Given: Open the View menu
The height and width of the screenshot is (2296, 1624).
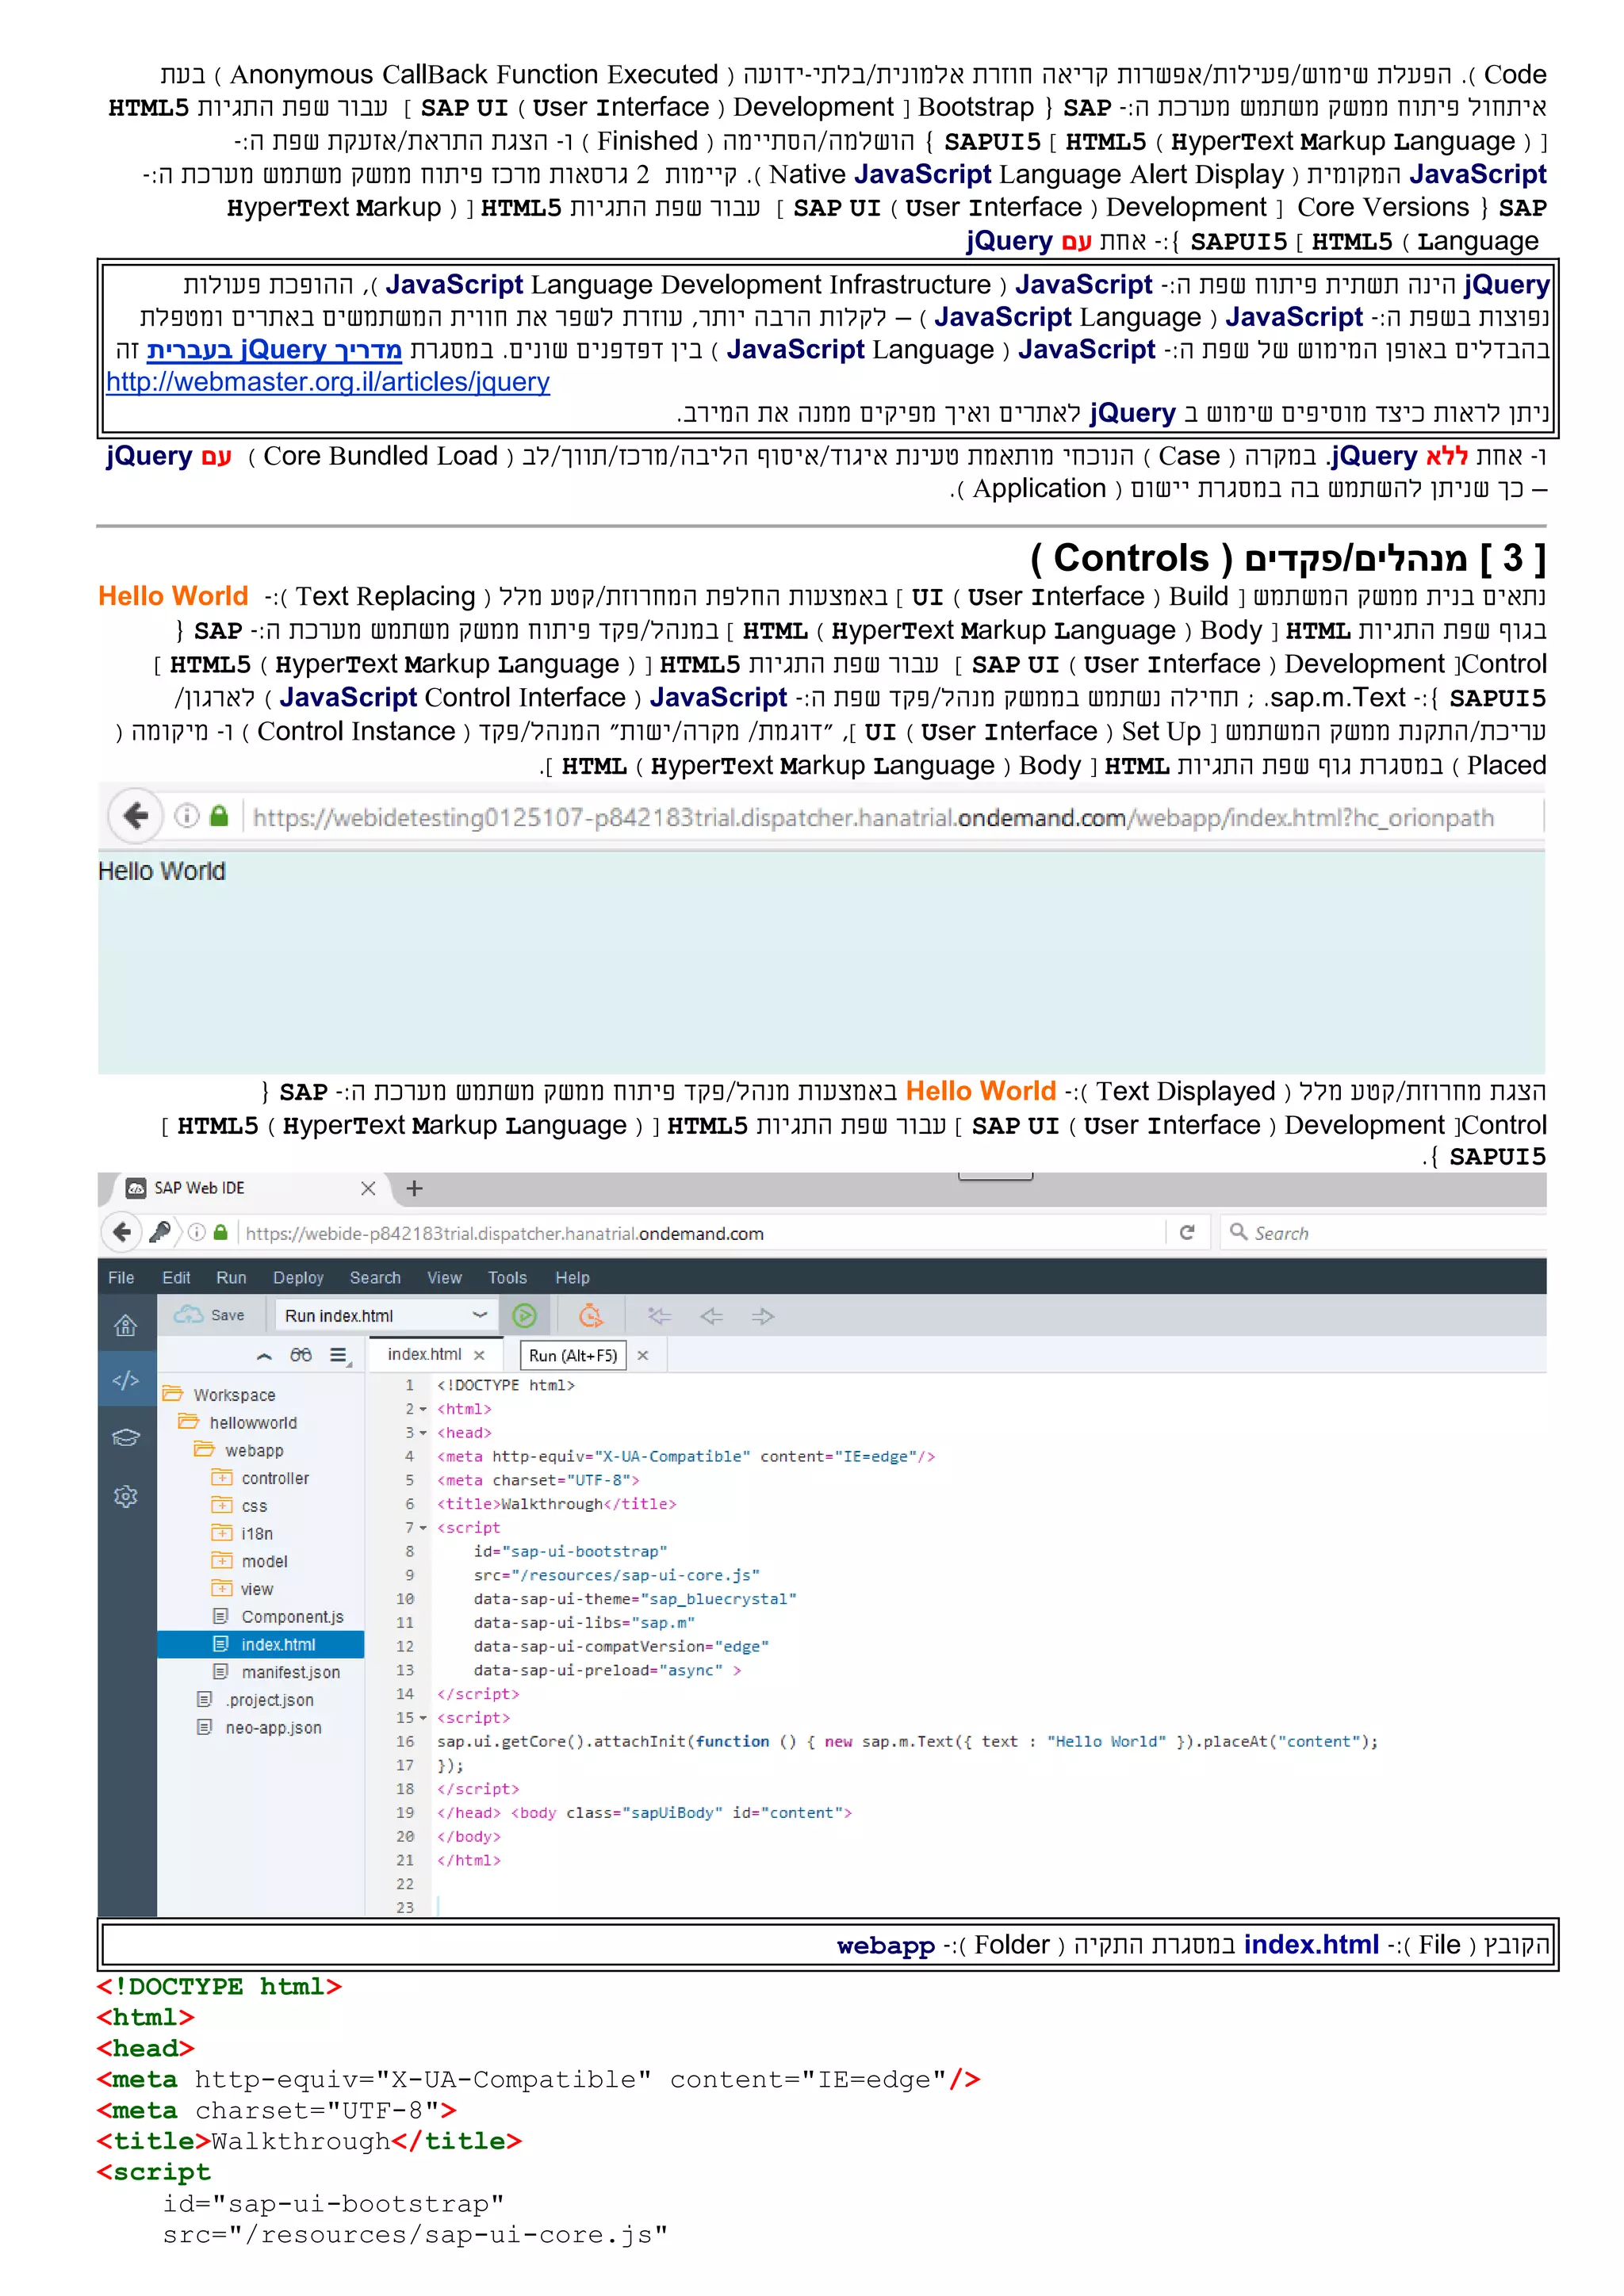Looking at the screenshot, I should [x=444, y=1278].
